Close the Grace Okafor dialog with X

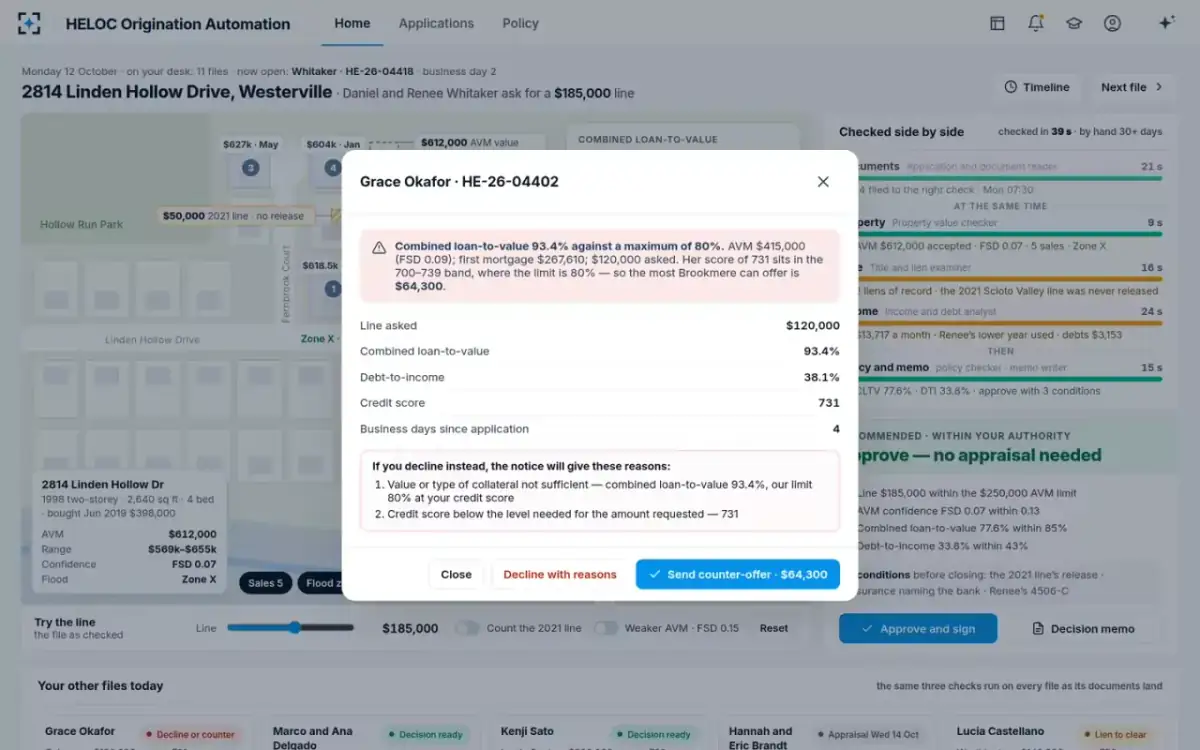[x=823, y=181]
